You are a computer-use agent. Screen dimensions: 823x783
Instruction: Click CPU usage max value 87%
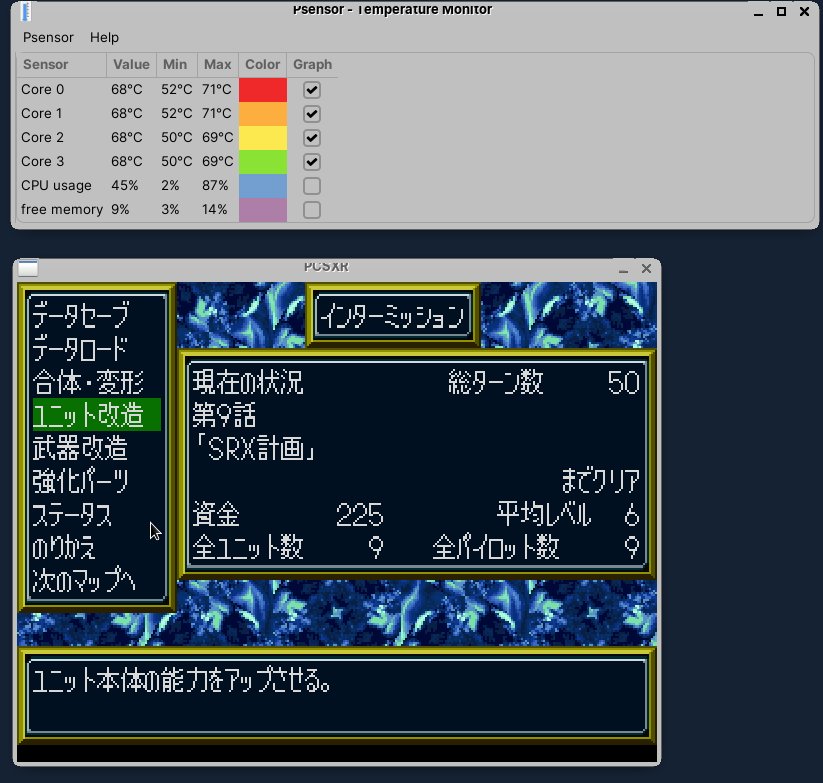pos(215,186)
